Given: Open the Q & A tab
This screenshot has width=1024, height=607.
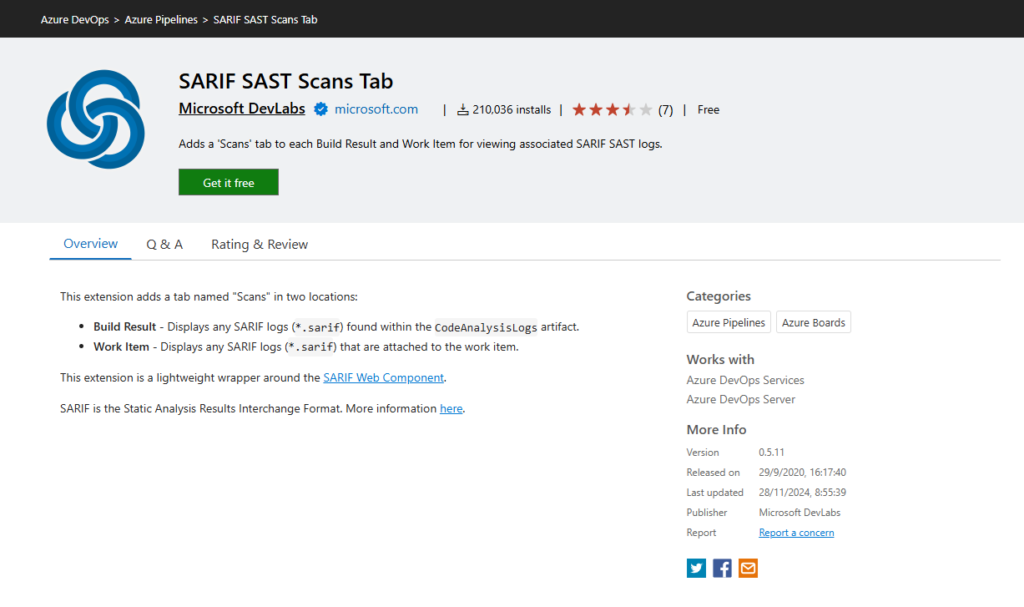Looking at the screenshot, I should tap(164, 244).
